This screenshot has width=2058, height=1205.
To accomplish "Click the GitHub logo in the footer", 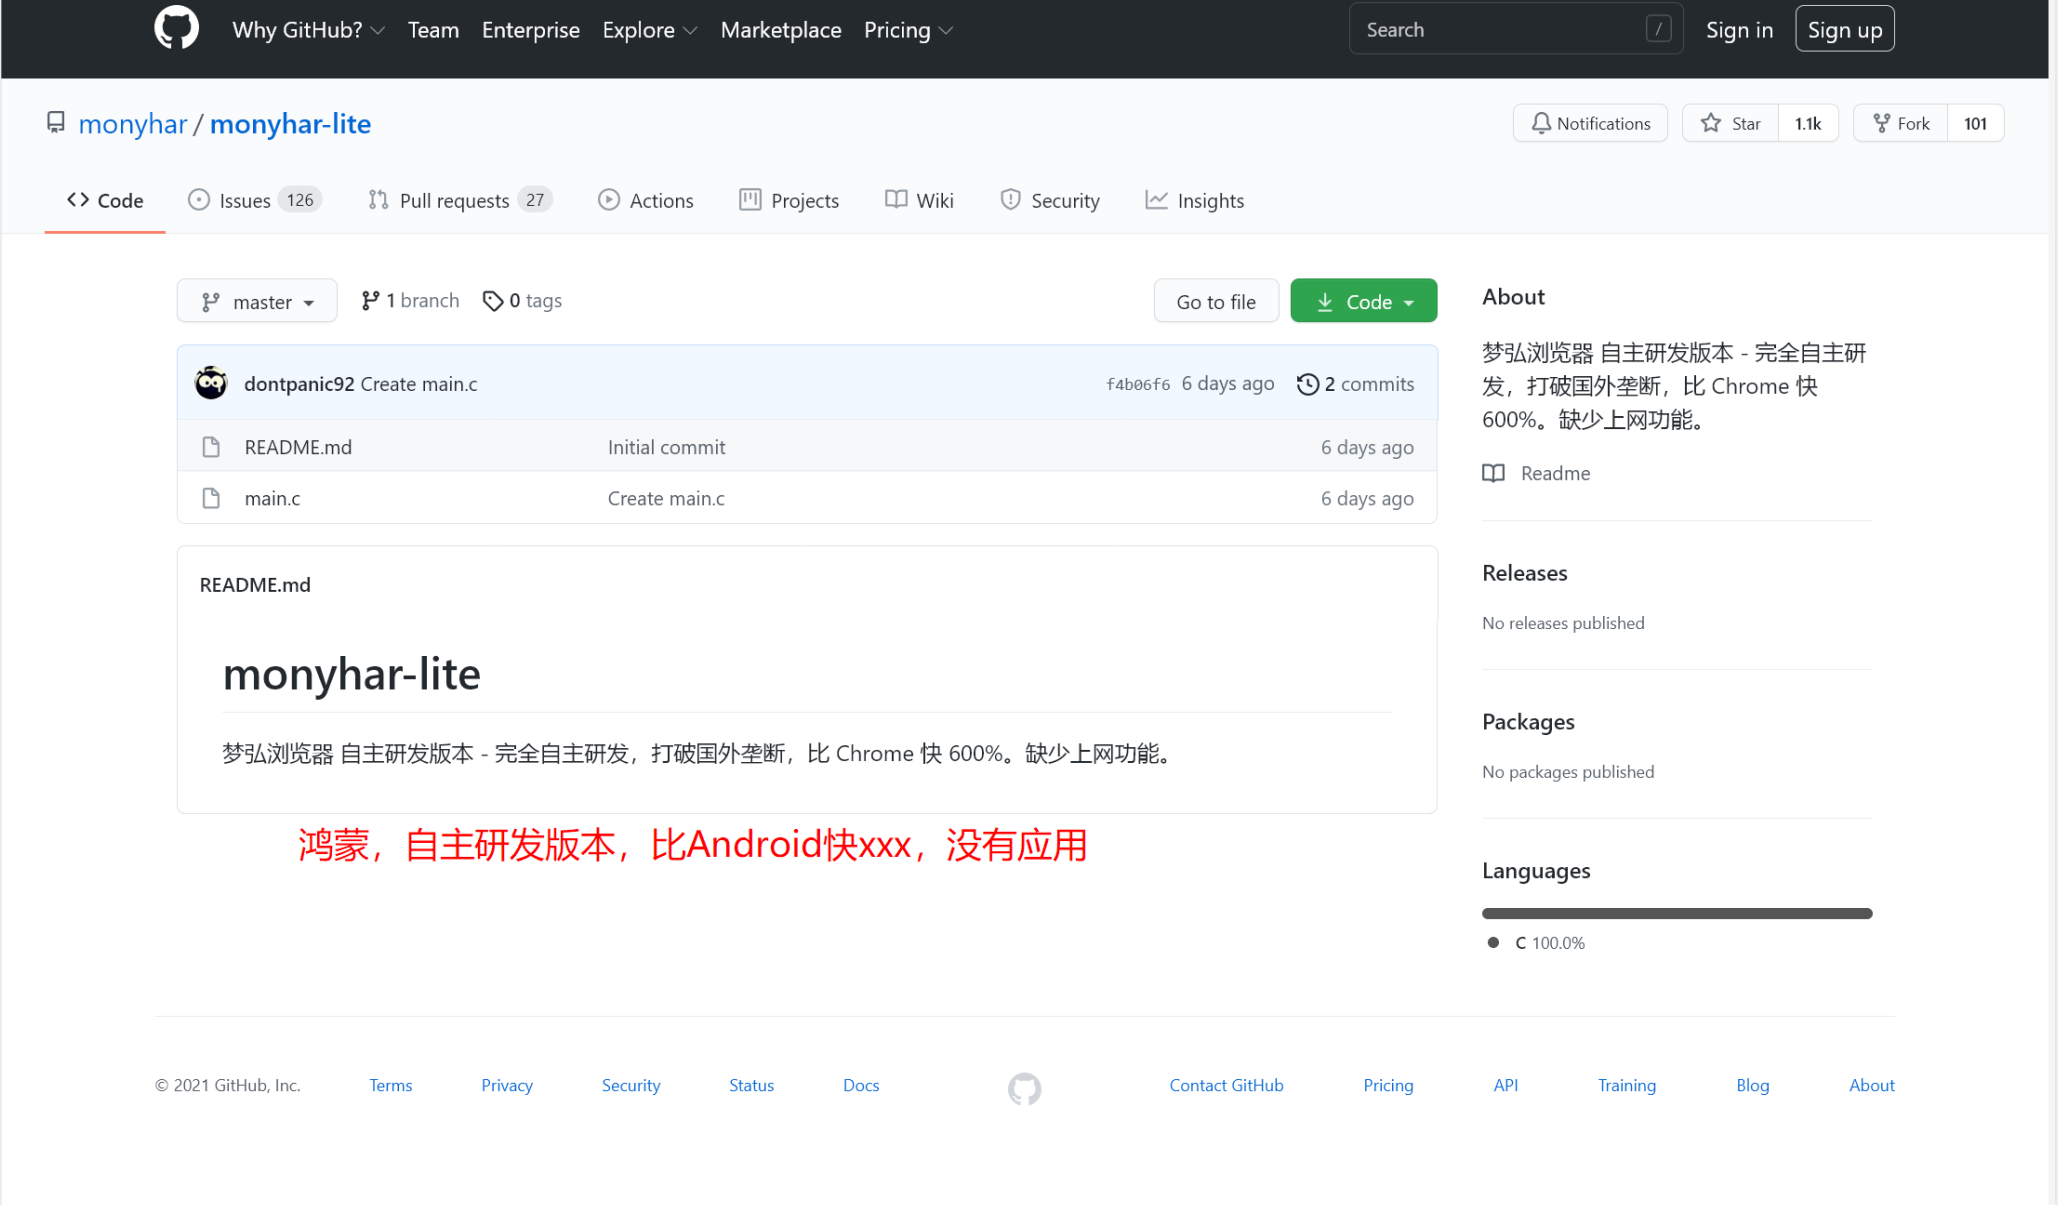I will (x=1023, y=1089).
